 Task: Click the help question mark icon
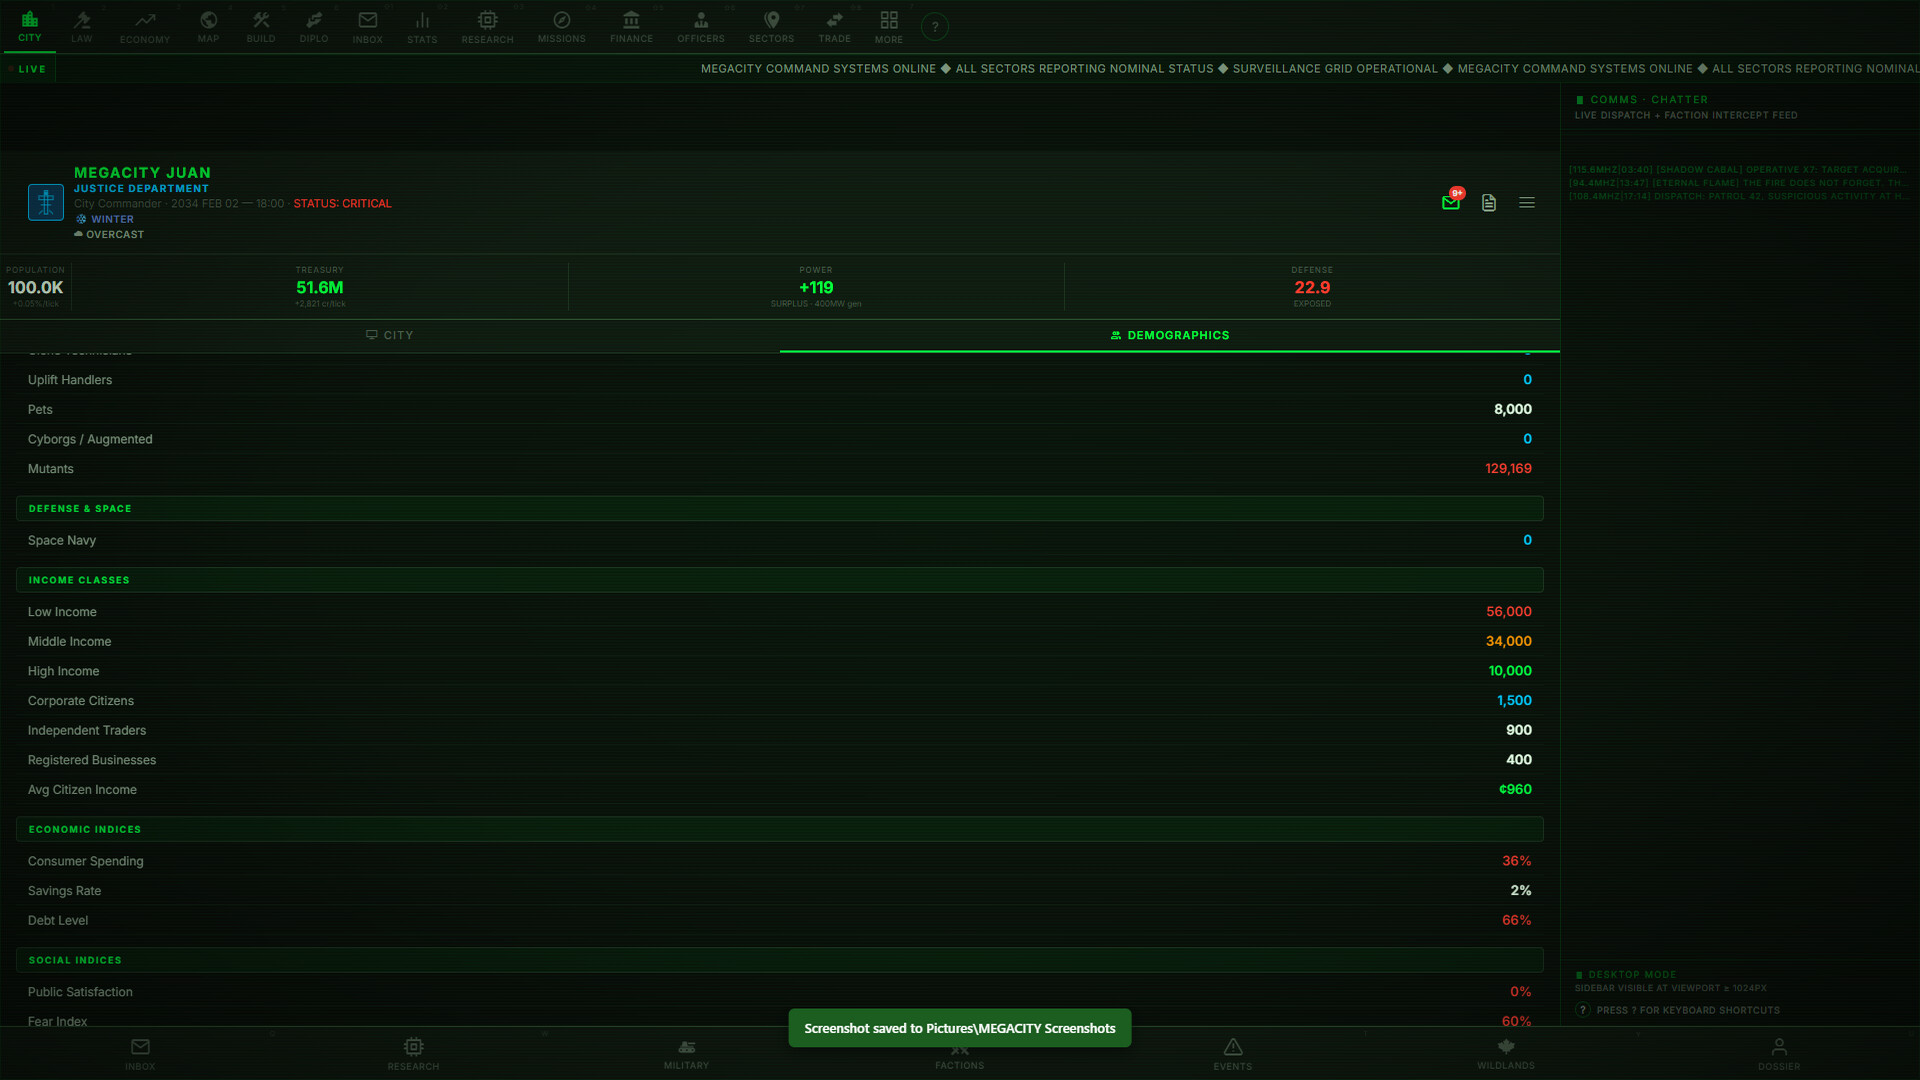[x=935, y=27]
